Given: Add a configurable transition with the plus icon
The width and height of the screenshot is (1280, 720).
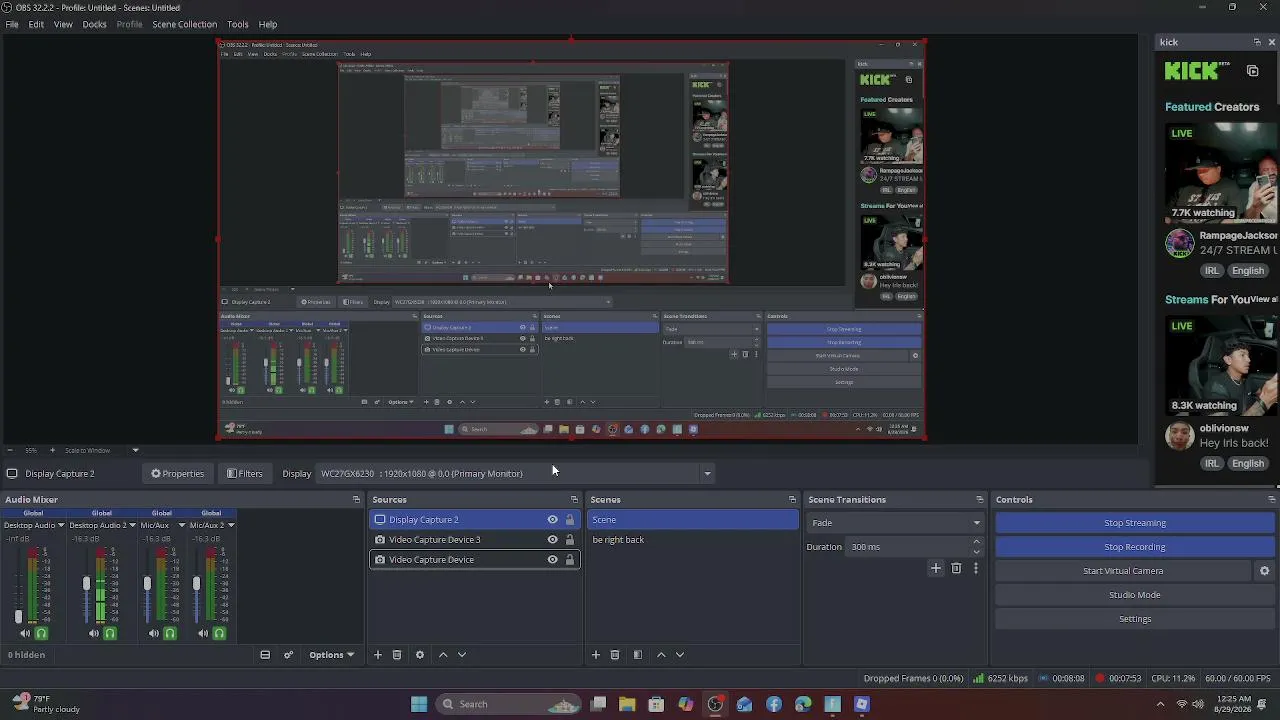Looking at the screenshot, I should pos(936,568).
